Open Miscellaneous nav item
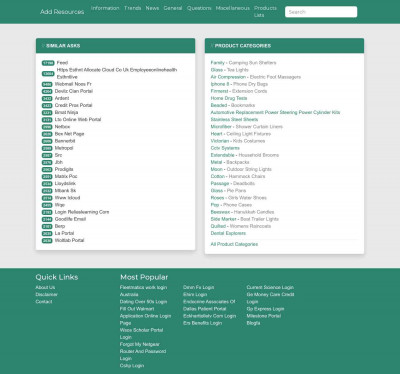Screen dimensions: 400x374 (233, 8)
